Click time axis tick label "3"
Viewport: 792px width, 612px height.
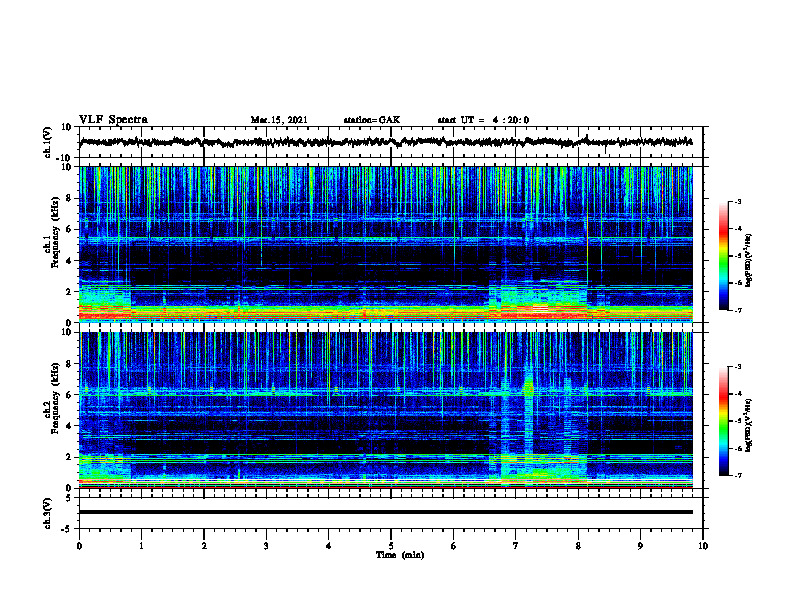266,546
